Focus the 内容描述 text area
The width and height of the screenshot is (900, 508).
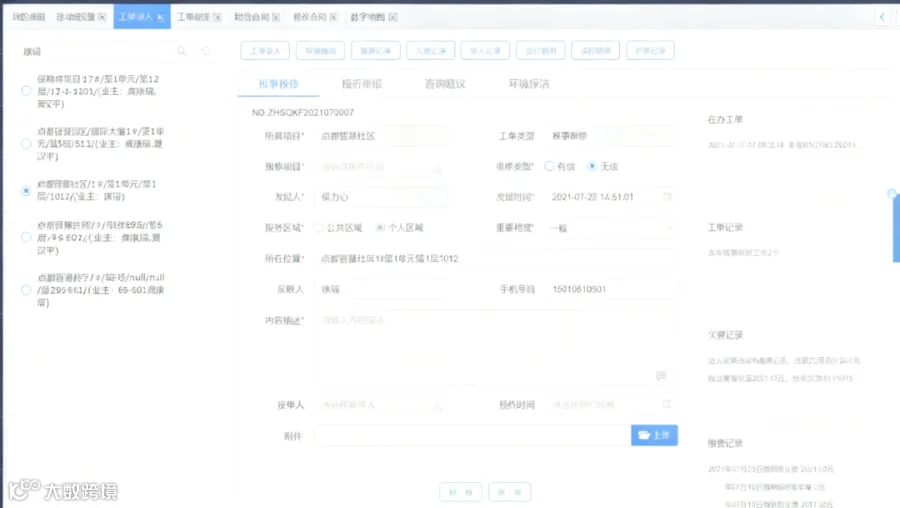(496, 348)
